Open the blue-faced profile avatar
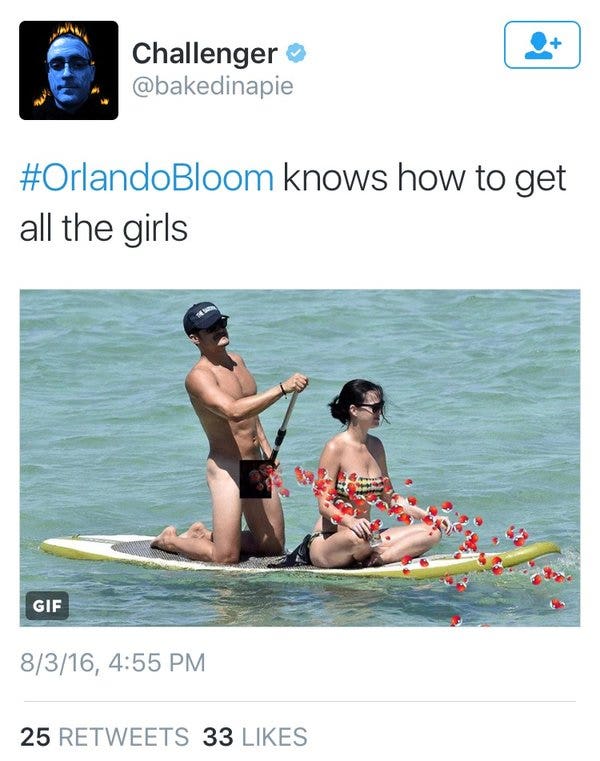Viewport: 600px width, 761px height. click(68, 70)
